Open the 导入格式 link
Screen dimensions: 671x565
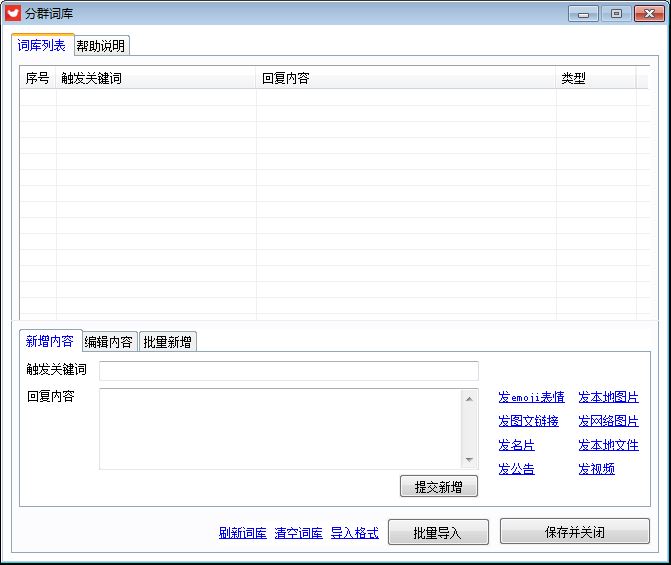355,533
